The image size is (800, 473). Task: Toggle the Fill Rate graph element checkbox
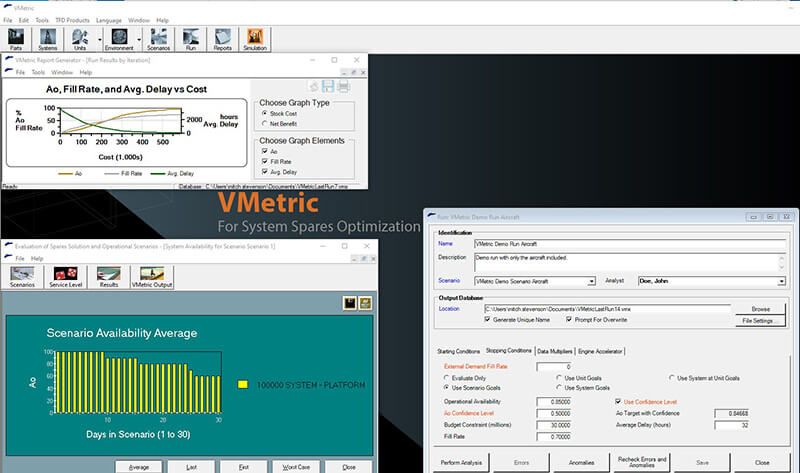click(x=264, y=161)
